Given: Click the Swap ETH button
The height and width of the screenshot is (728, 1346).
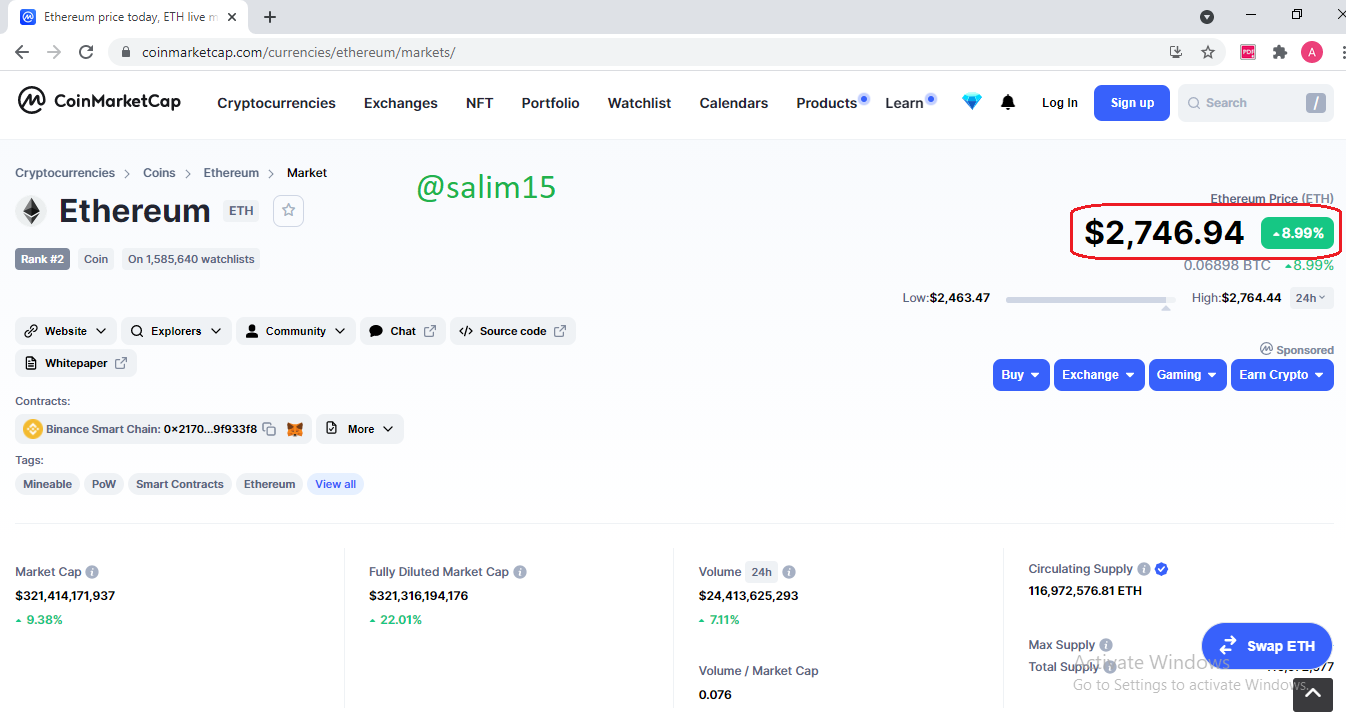Looking at the screenshot, I should tap(1268, 646).
